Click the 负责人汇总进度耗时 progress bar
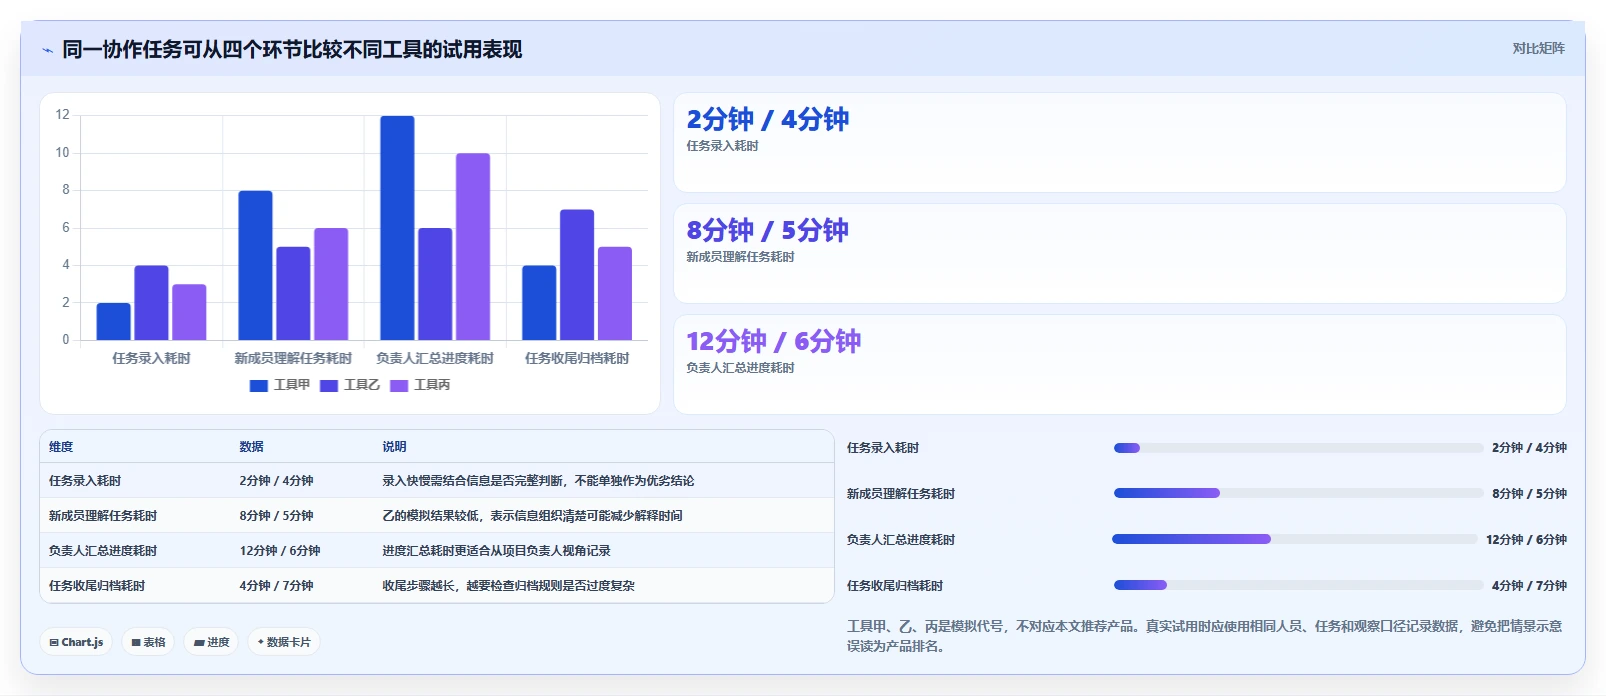 pyautogui.click(x=1294, y=539)
